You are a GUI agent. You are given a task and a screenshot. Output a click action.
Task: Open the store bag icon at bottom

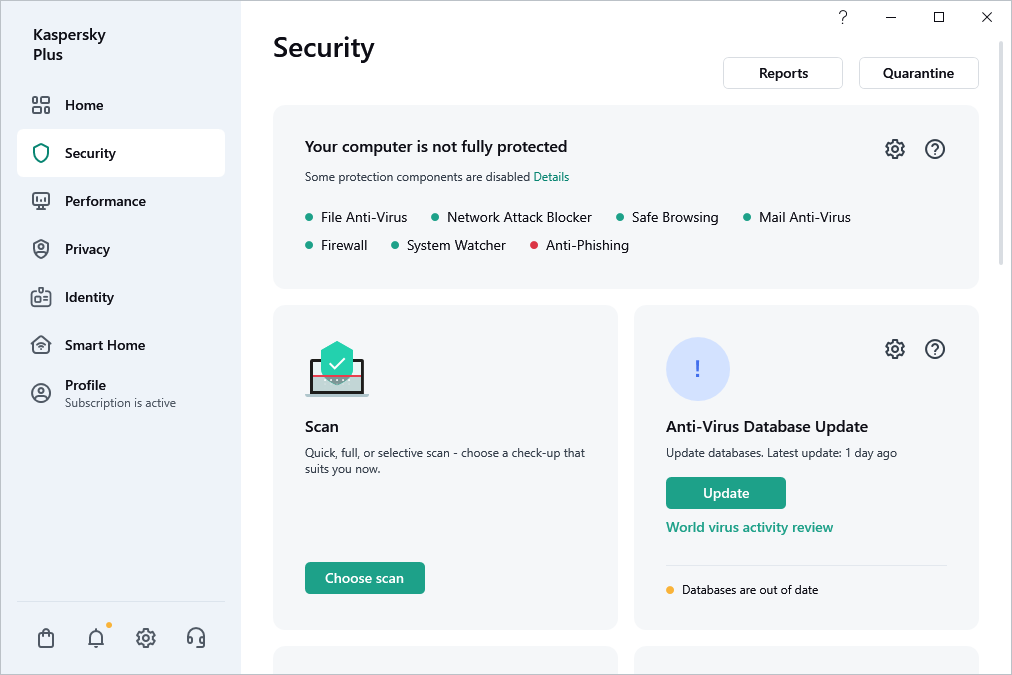point(45,637)
